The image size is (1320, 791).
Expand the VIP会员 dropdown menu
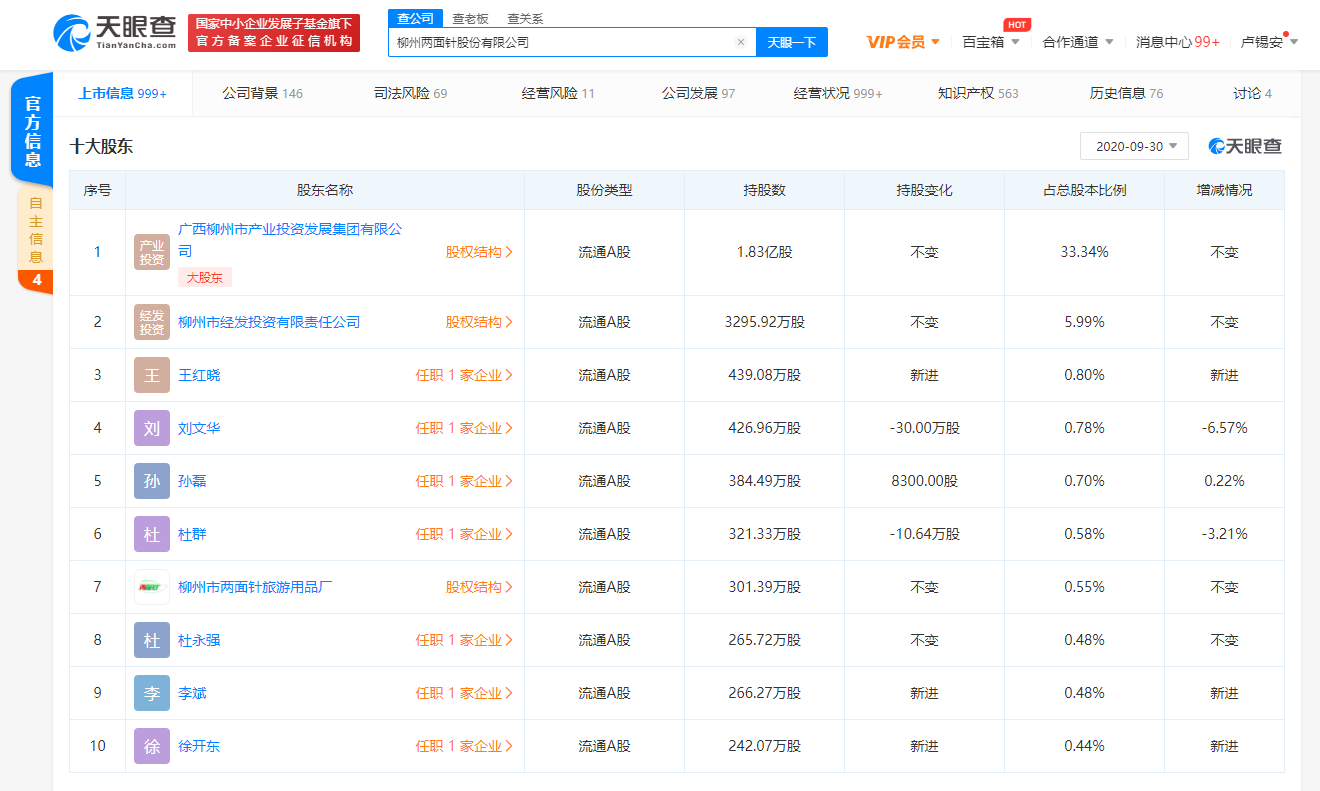click(x=903, y=42)
